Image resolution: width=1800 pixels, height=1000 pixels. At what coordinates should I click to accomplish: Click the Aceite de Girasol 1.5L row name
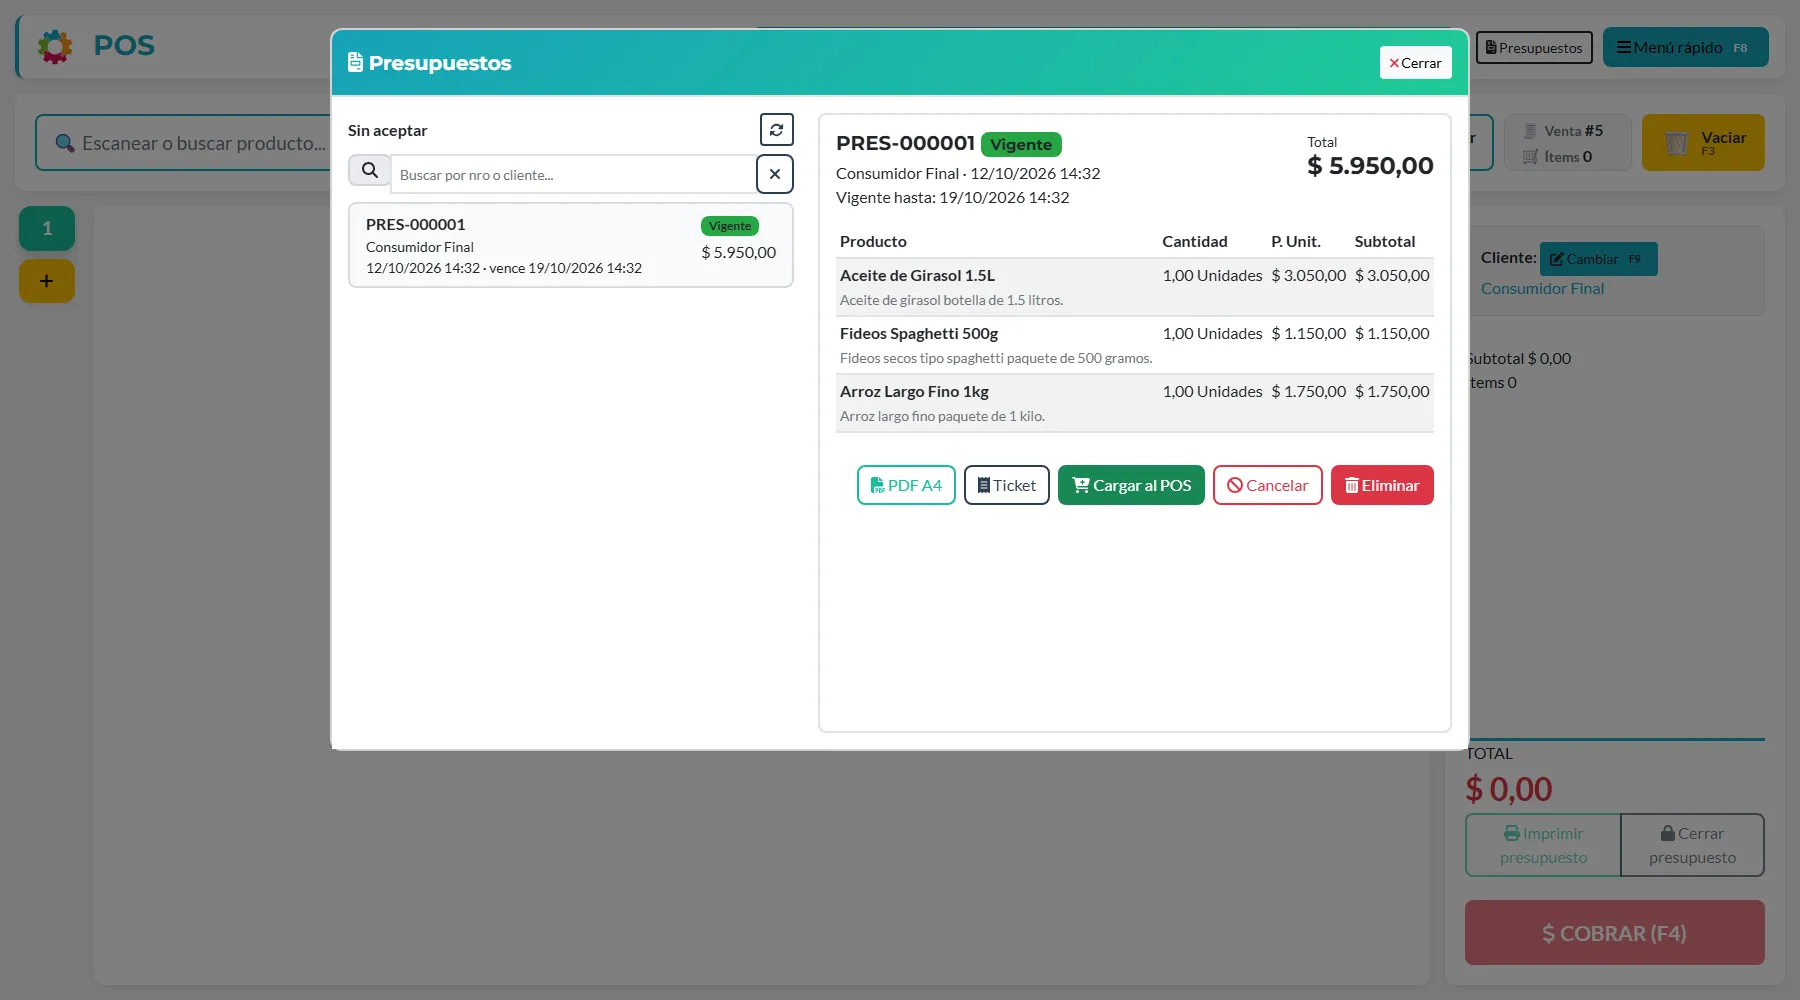pyautogui.click(x=917, y=276)
